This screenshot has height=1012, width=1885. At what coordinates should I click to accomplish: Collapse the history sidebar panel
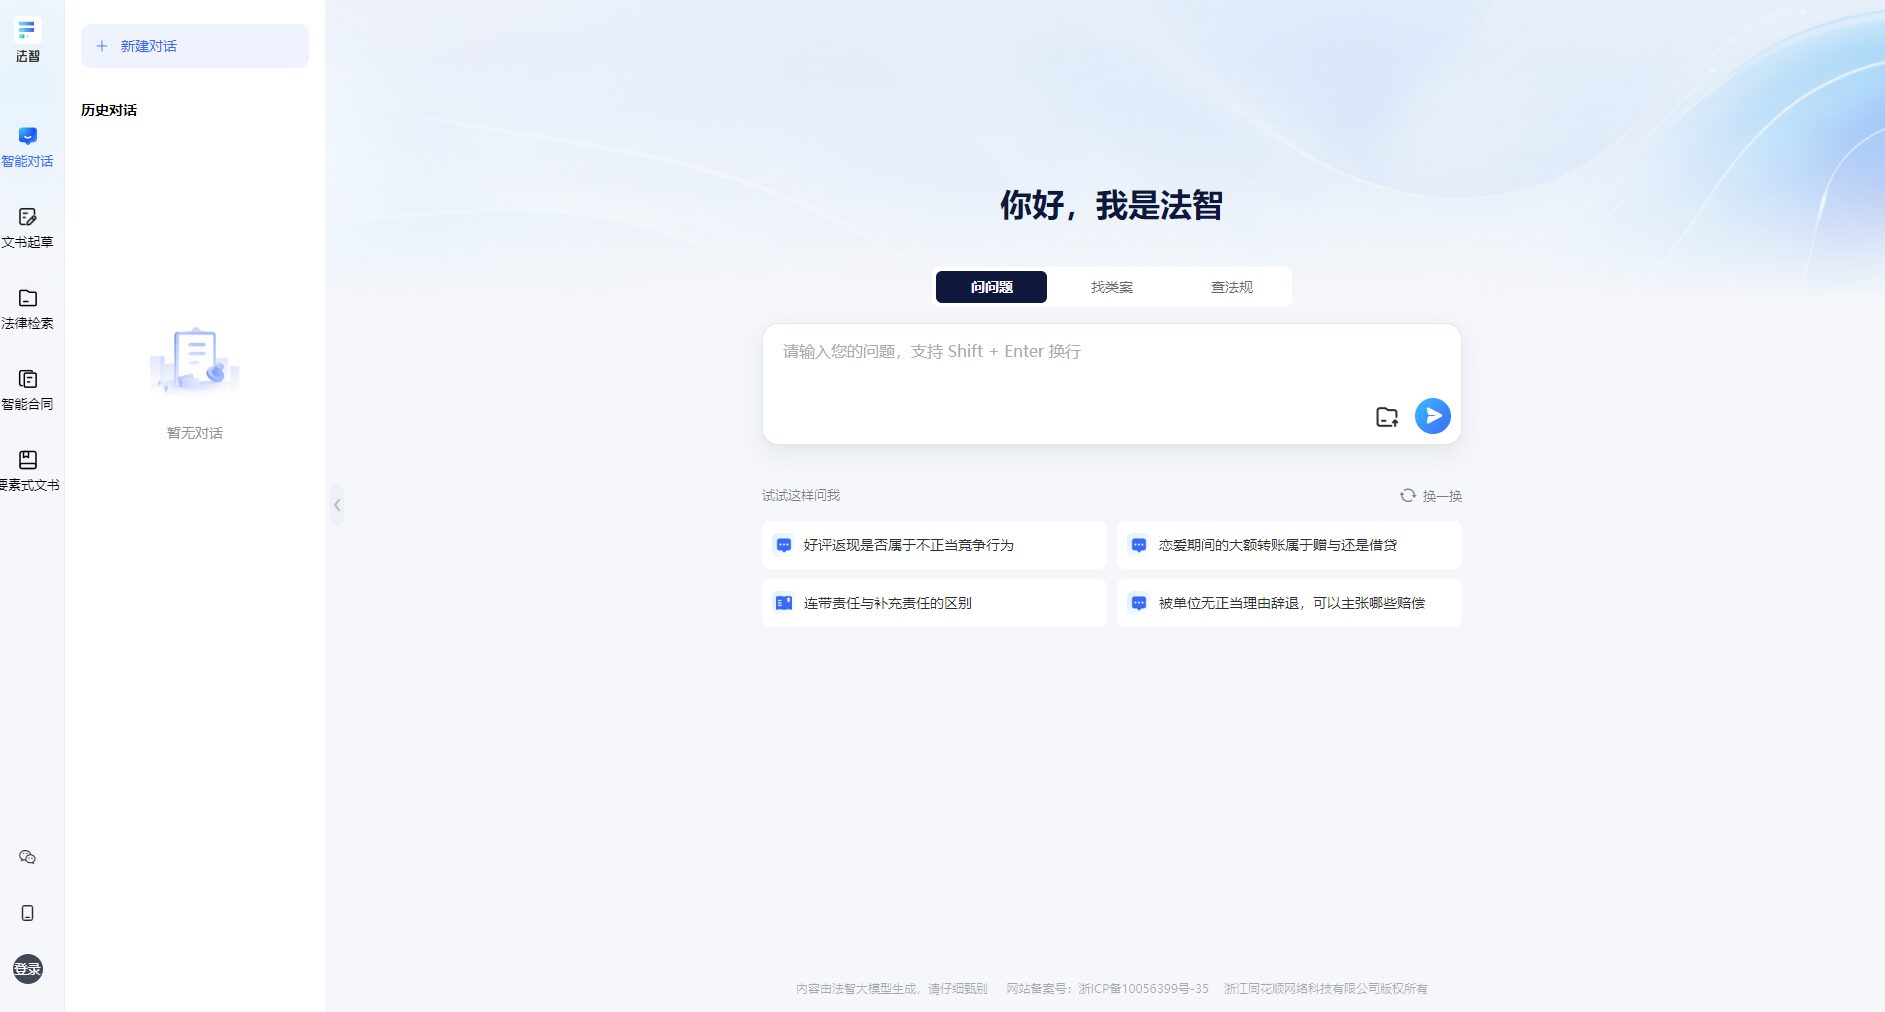tap(337, 505)
